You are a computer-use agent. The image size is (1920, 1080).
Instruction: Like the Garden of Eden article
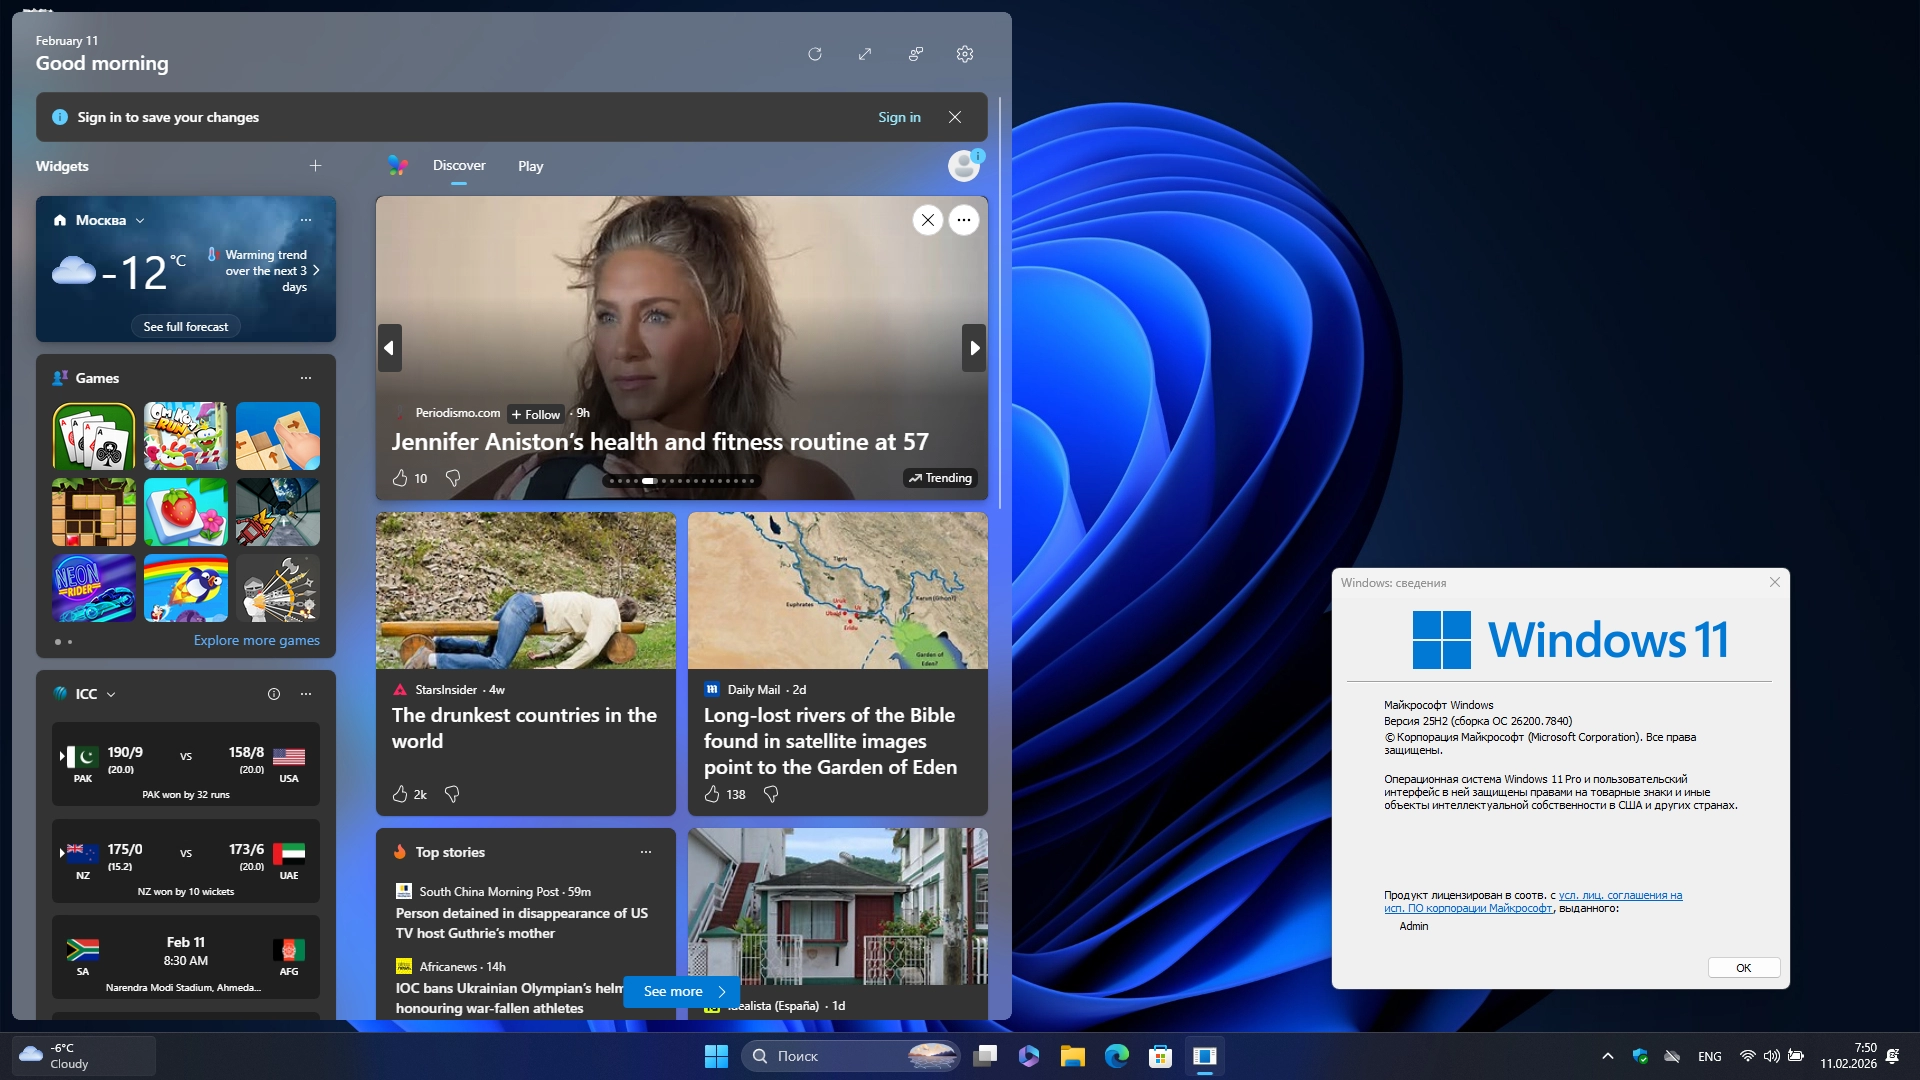[712, 794]
